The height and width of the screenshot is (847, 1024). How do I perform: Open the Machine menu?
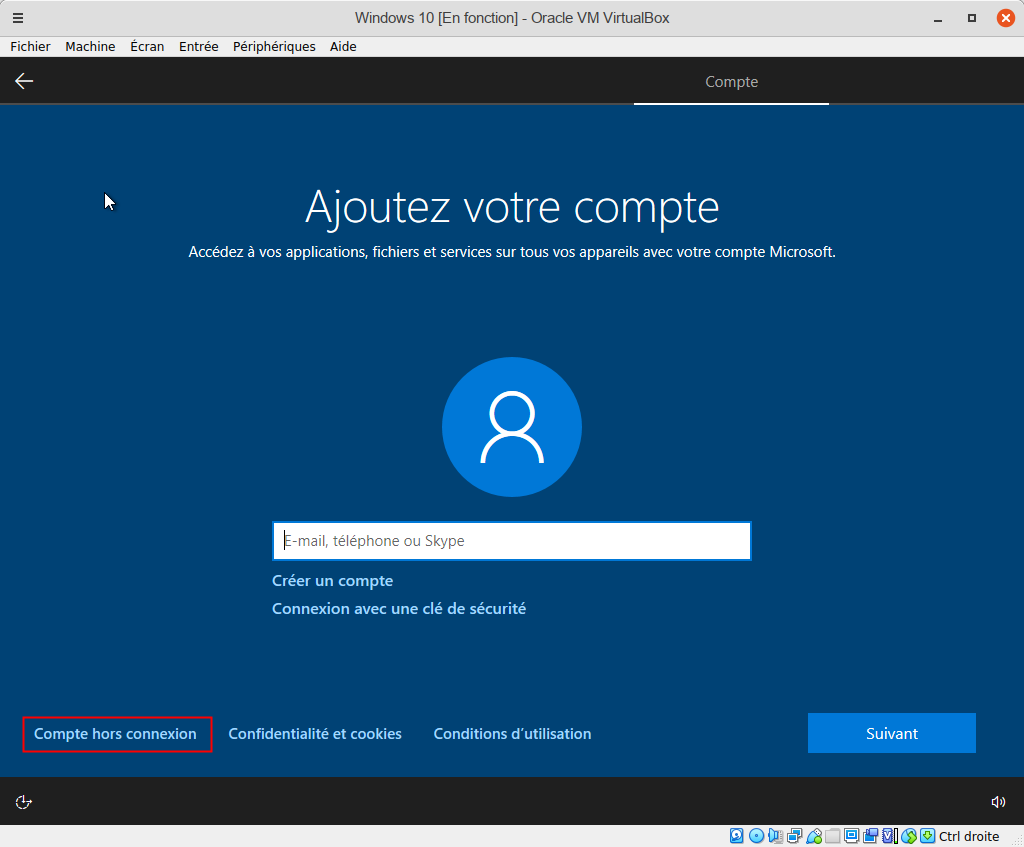coord(90,46)
